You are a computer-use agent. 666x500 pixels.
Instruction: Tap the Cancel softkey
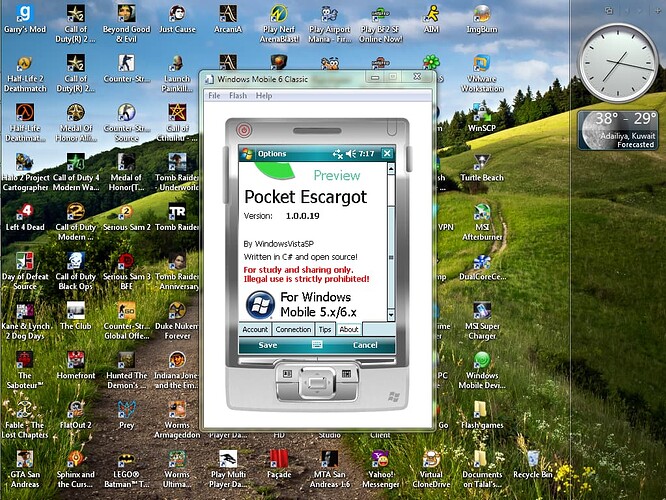365,345
